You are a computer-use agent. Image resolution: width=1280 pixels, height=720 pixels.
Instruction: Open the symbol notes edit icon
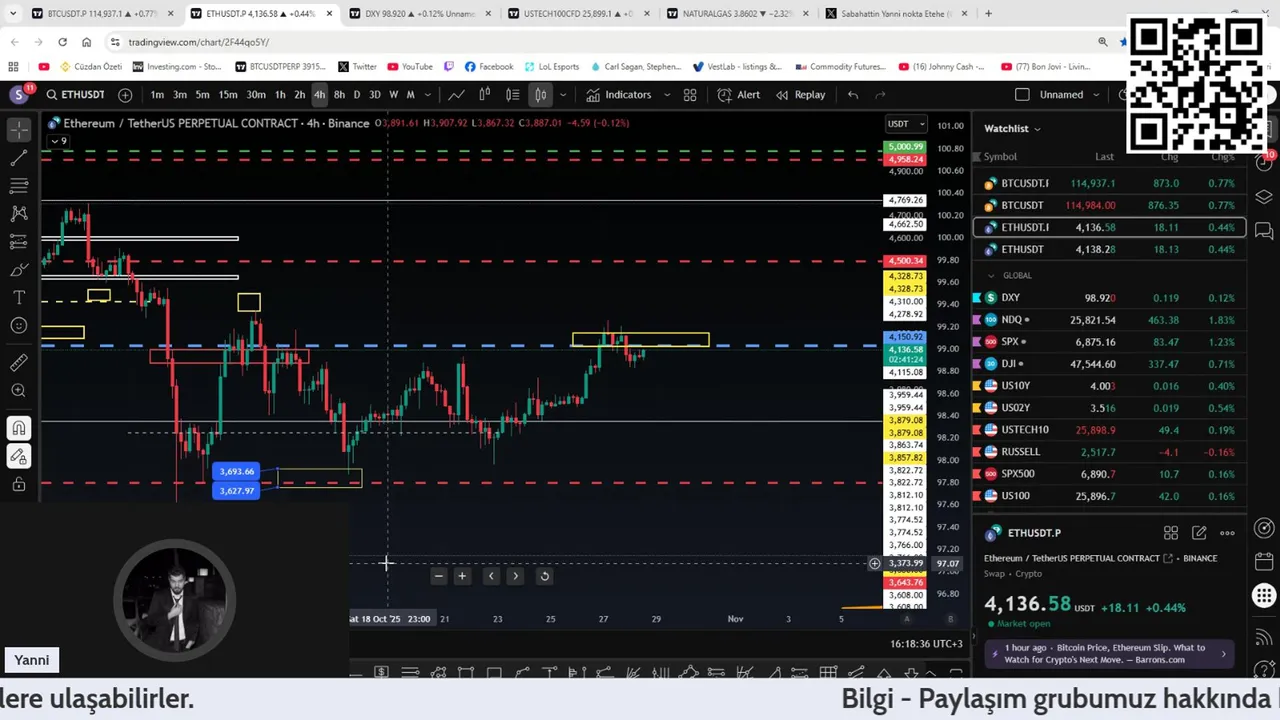click(1199, 533)
